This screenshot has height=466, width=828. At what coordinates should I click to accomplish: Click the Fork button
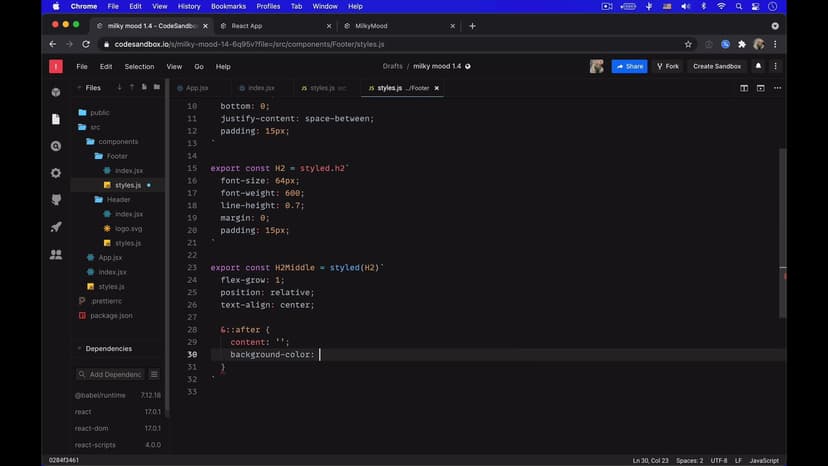(668, 66)
